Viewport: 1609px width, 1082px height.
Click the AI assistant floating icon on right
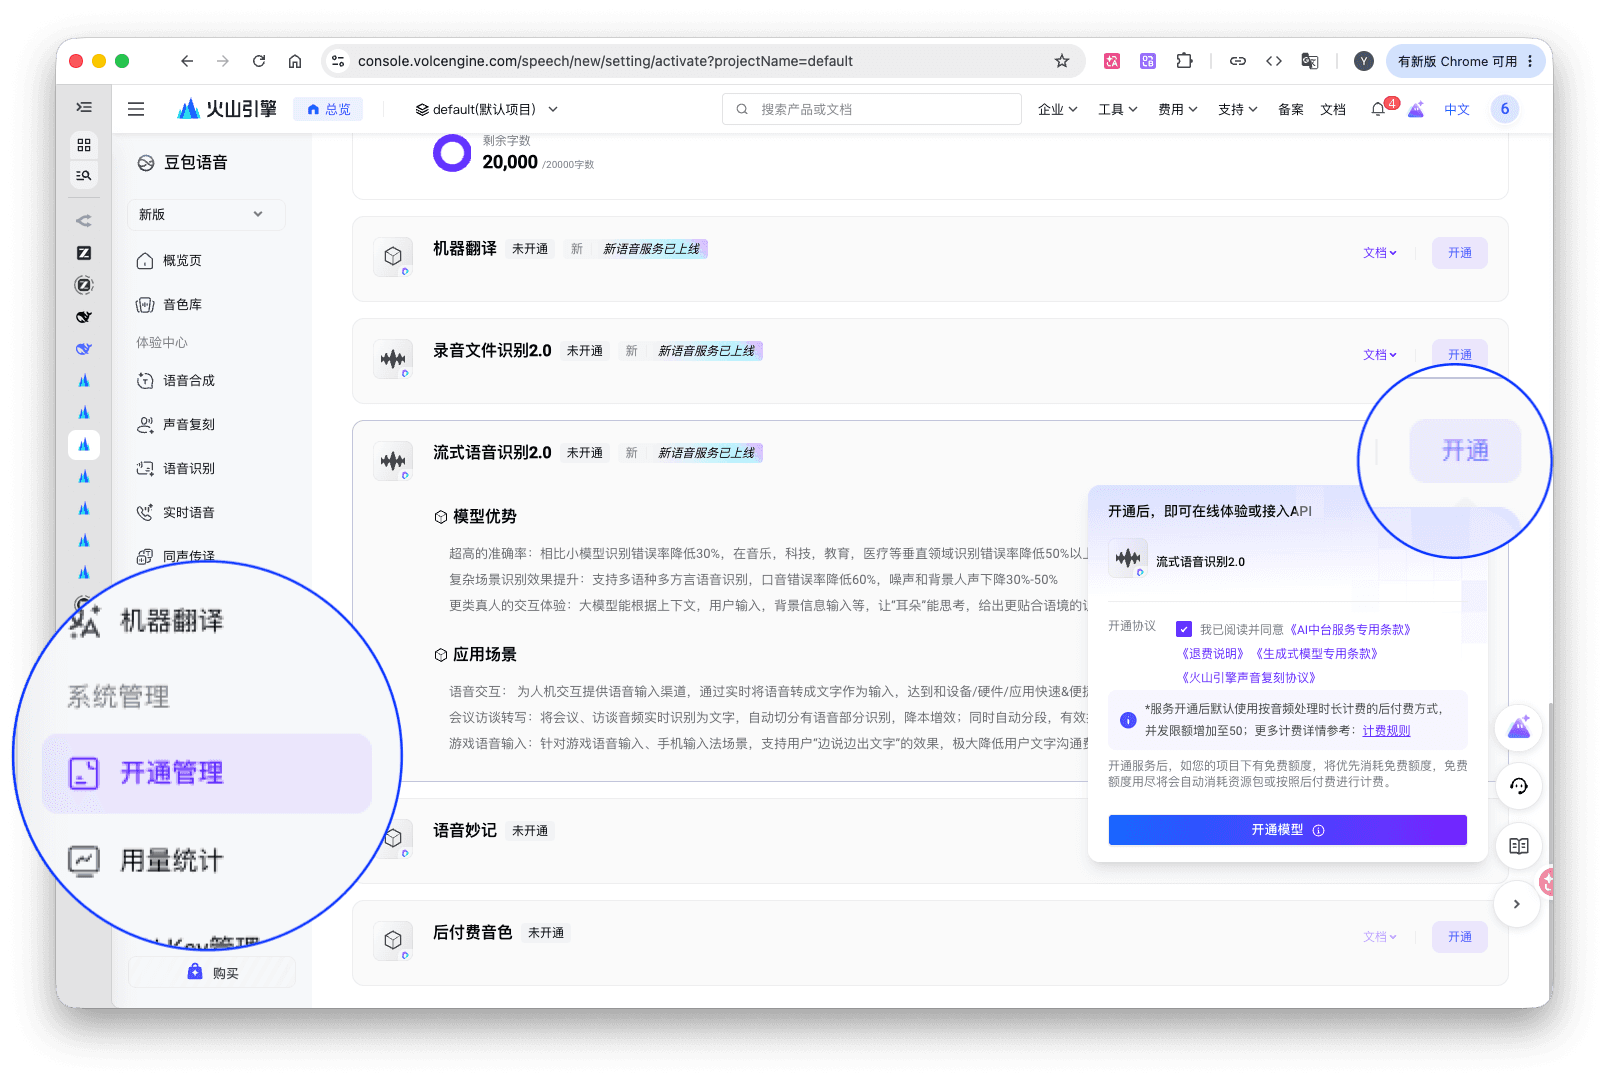[1518, 728]
